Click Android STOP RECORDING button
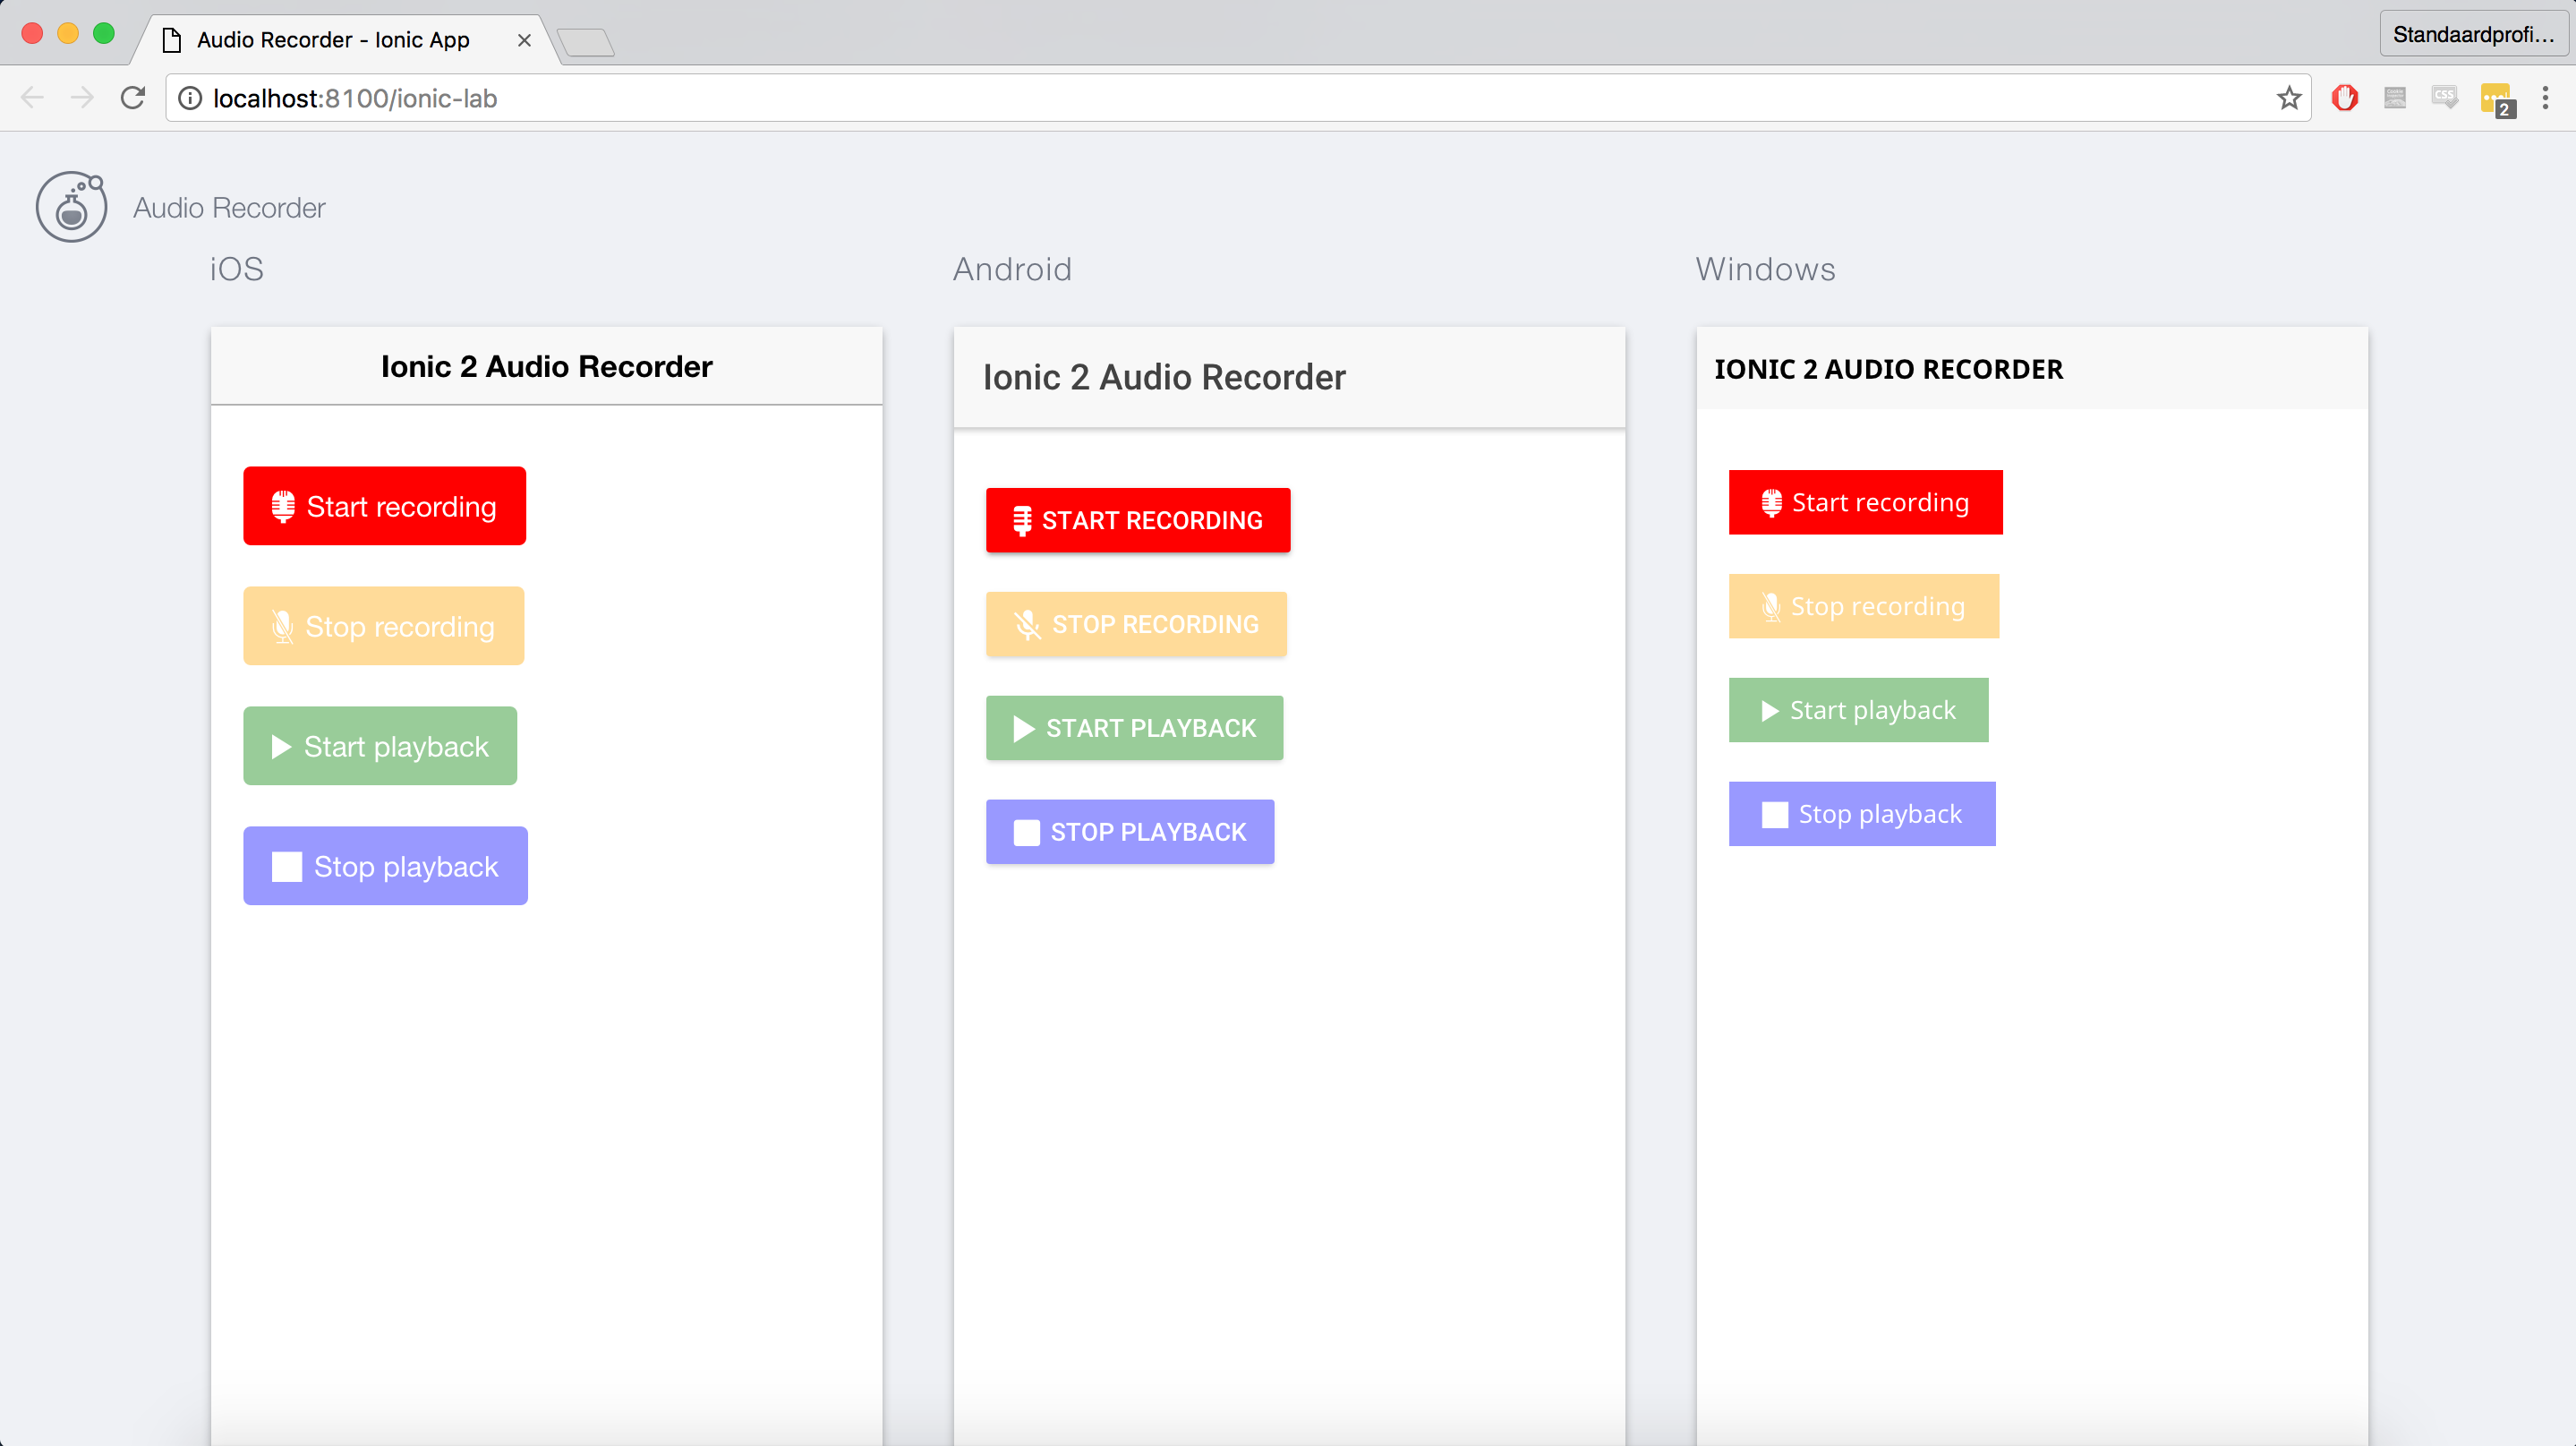2576x1446 pixels. pyautogui.click(x=1136, y=624)
